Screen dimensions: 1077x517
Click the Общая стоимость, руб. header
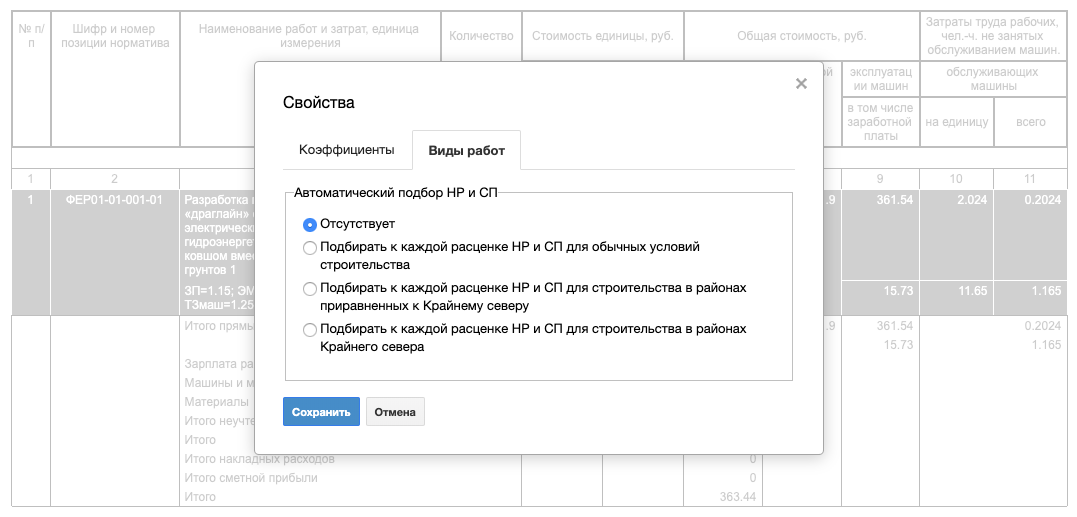pos(801,36)
